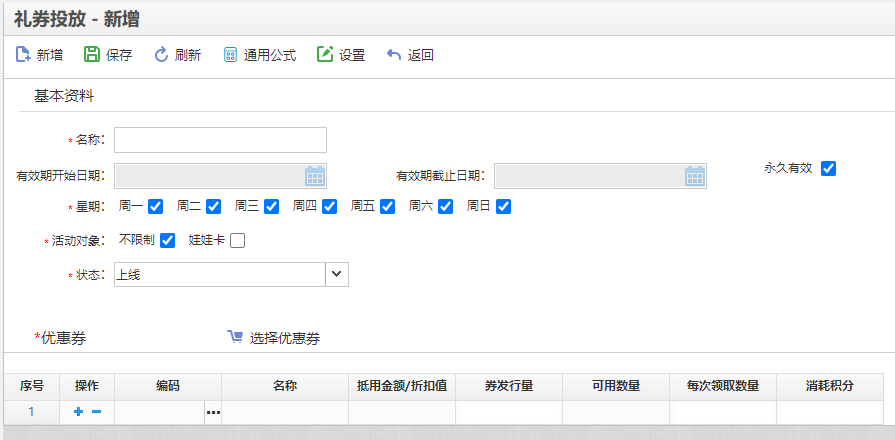The image size is (895, 440).
Task: Click the 刷新 refresh icon
Action: point(161,55)
